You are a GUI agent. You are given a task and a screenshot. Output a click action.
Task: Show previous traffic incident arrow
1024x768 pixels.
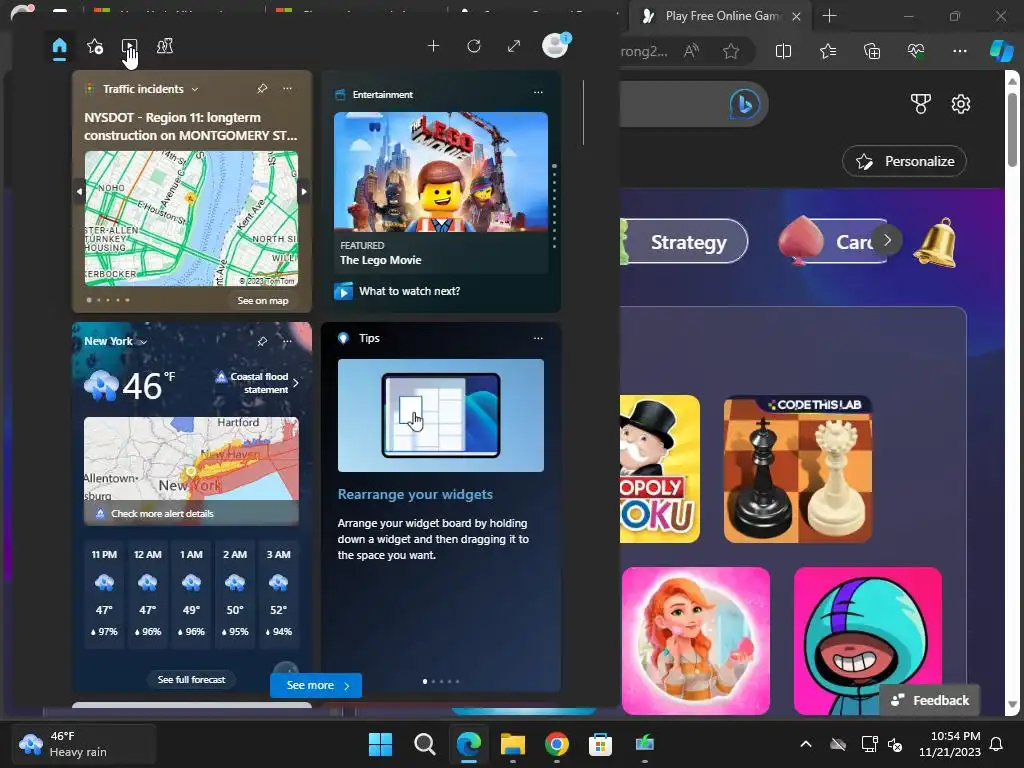(x=79, y=191)
